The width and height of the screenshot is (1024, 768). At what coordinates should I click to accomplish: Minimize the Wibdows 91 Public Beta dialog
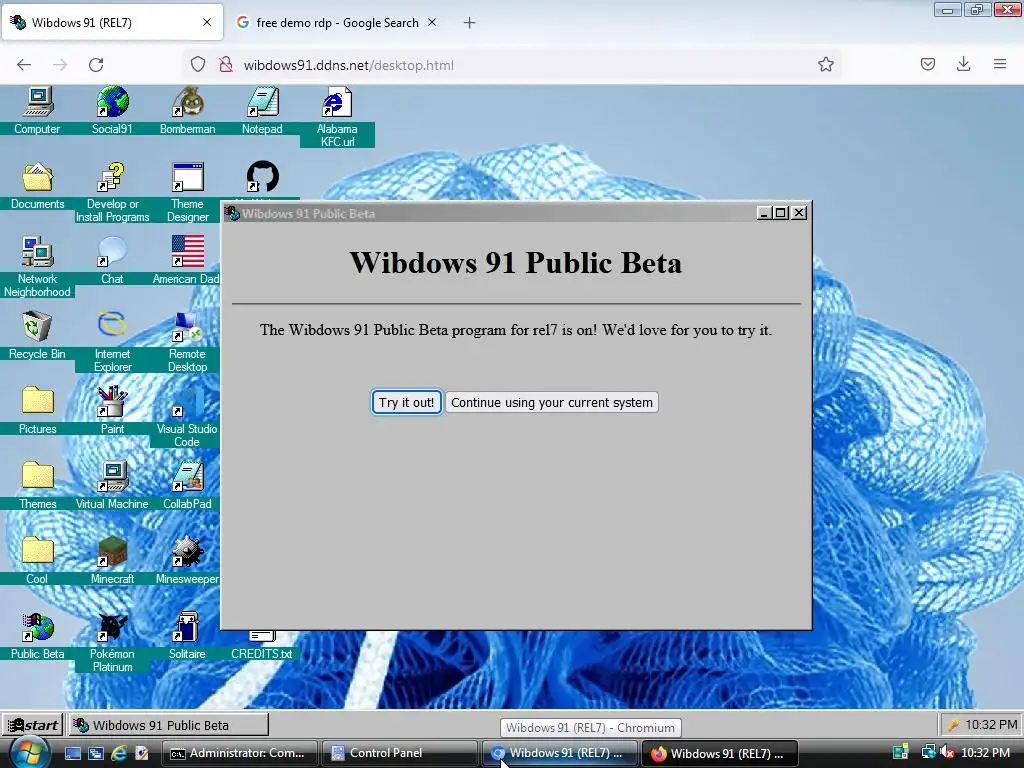coord(763,213)
